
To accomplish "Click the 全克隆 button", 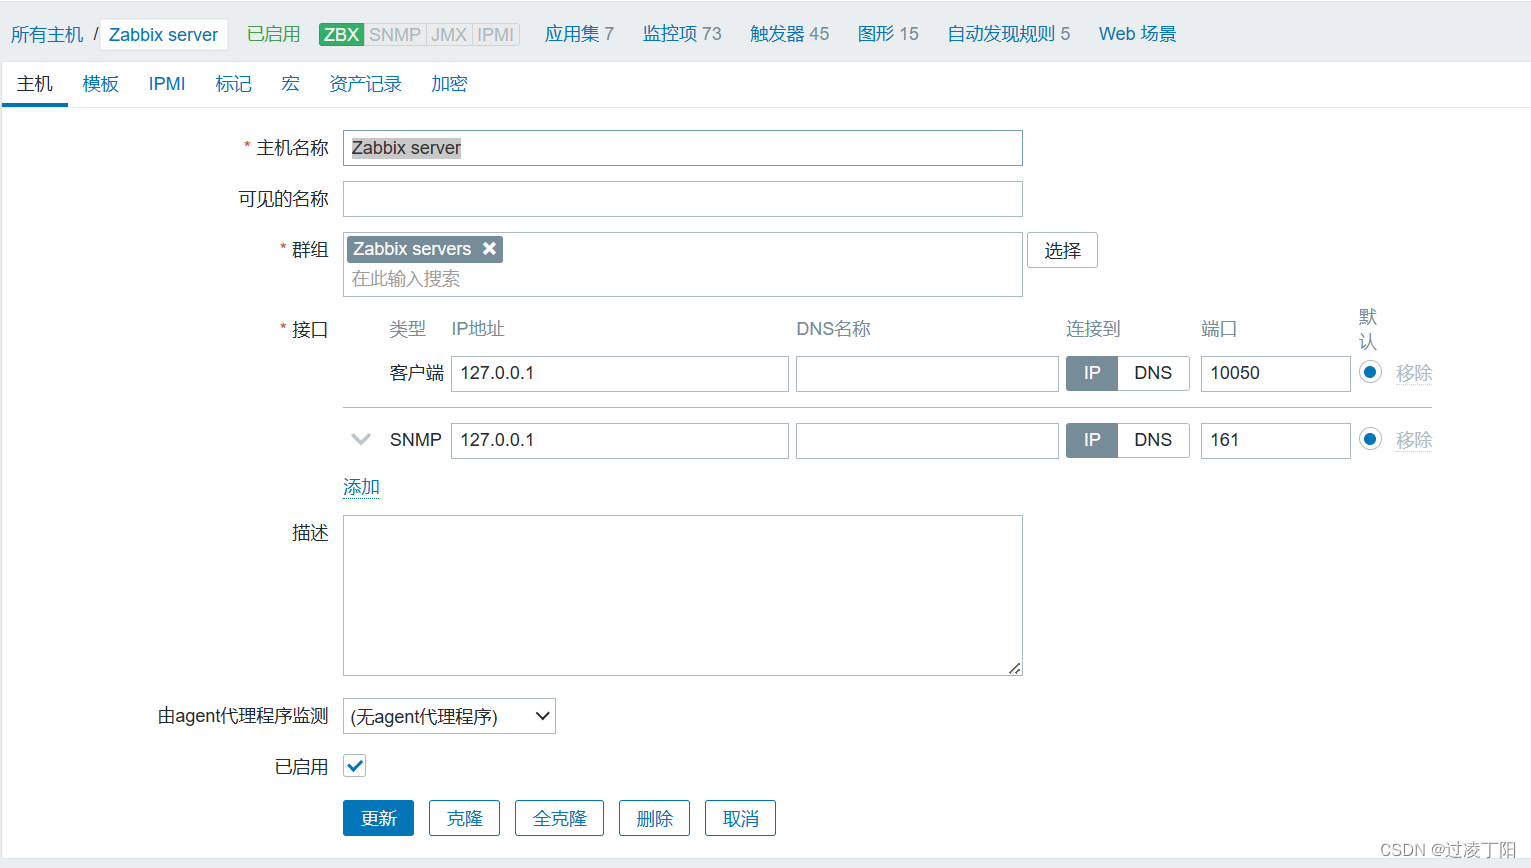I will coord(559,818).
